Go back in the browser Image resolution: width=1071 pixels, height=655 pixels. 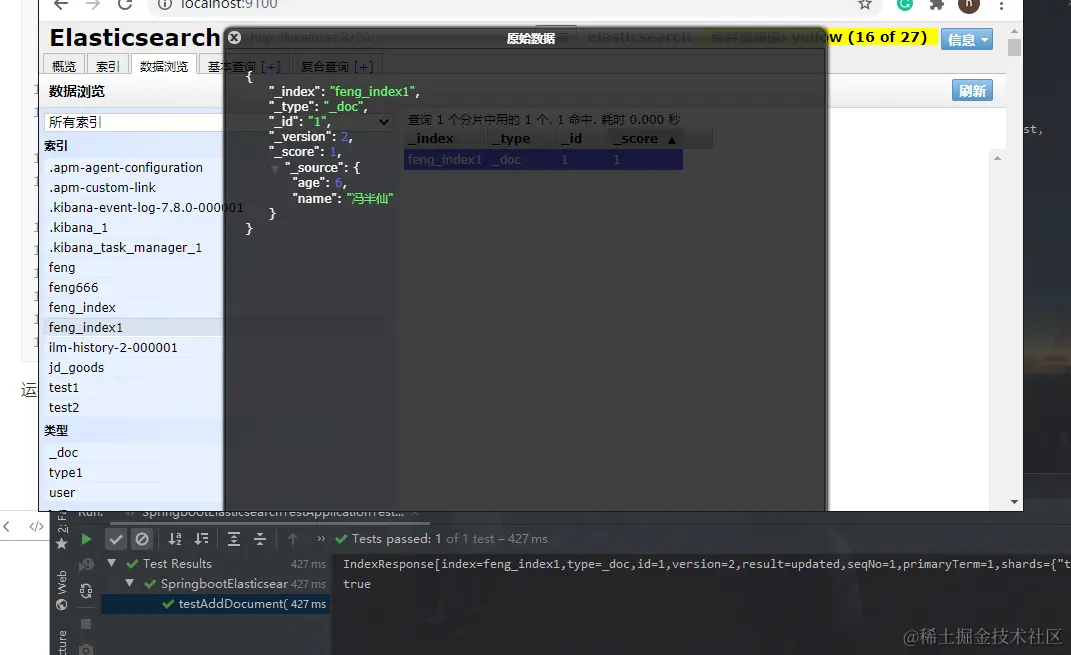[61, 4]
